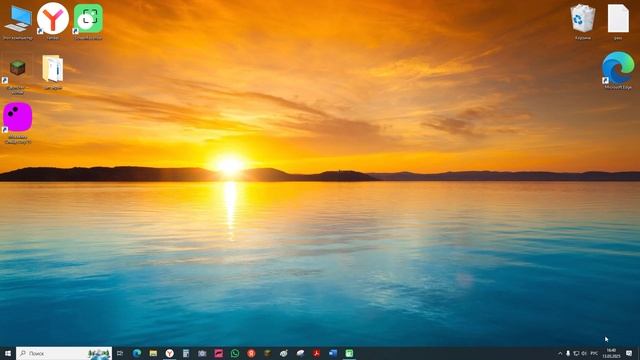This screenshot has width=640, height=360.
Task: Open WhatsApp from the taskbar
Action: 235,353
